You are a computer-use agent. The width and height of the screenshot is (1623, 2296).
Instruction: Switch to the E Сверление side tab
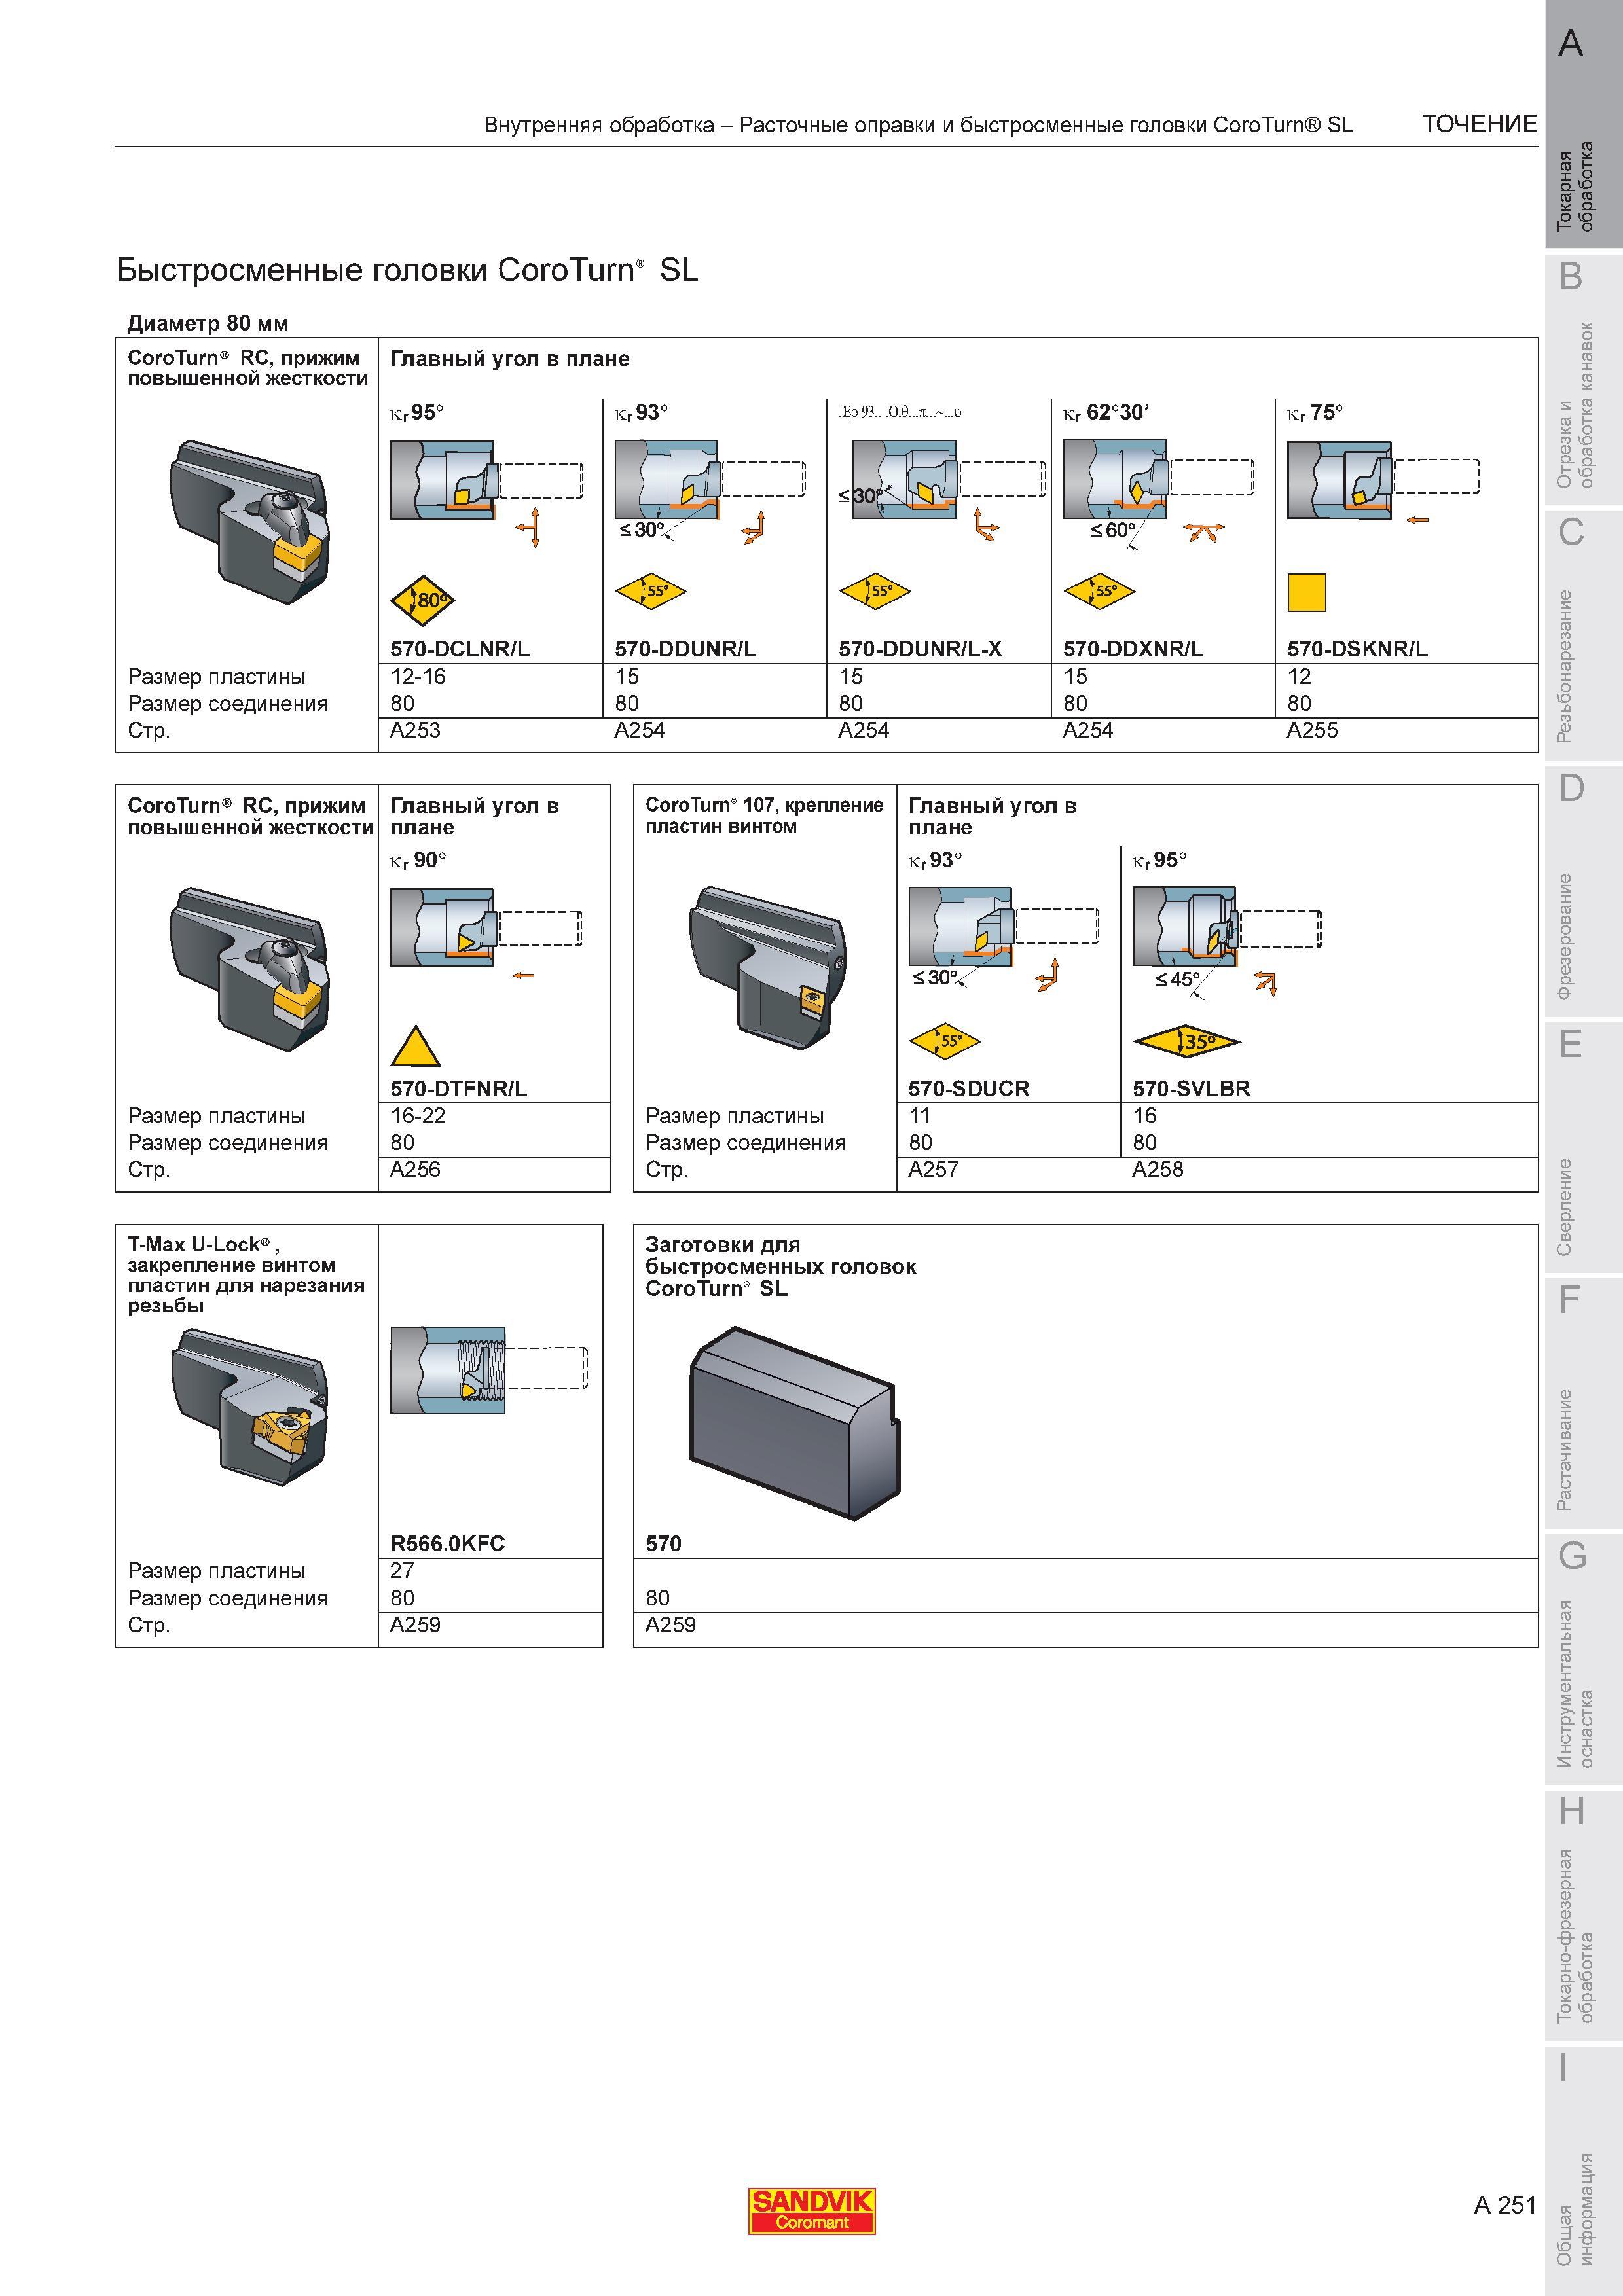(1583, 1146)
